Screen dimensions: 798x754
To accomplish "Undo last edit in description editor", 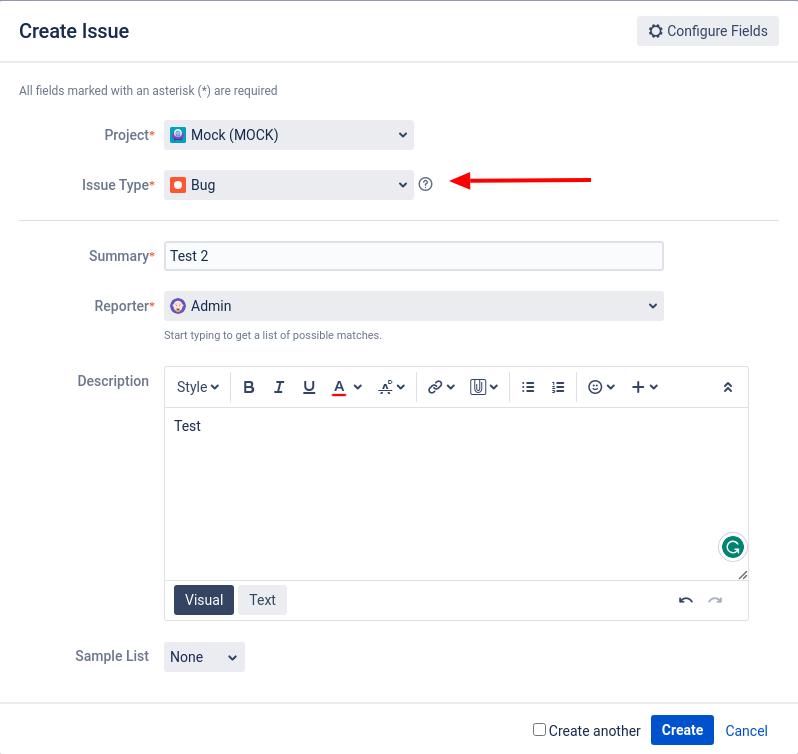I will point(686,600).
